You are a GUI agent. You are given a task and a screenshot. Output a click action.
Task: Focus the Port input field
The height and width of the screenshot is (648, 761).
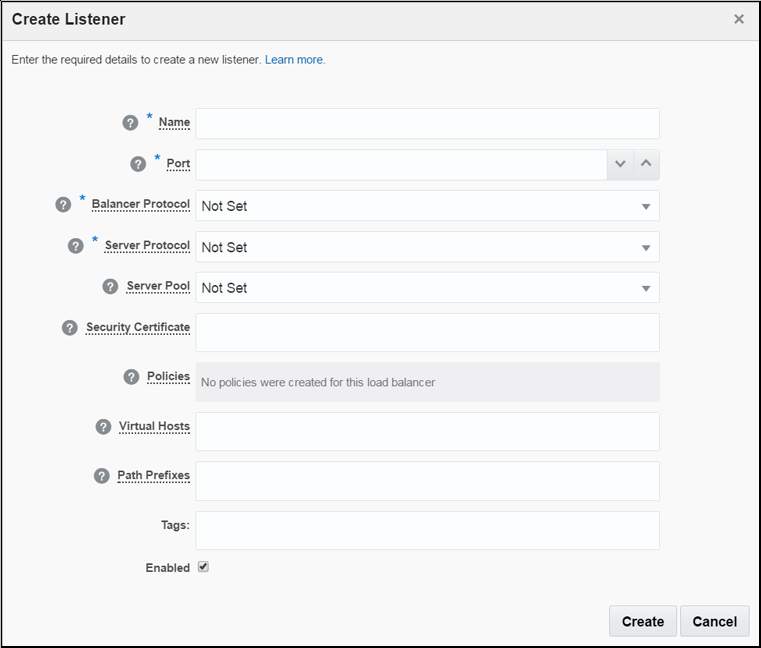pos(401,165)
